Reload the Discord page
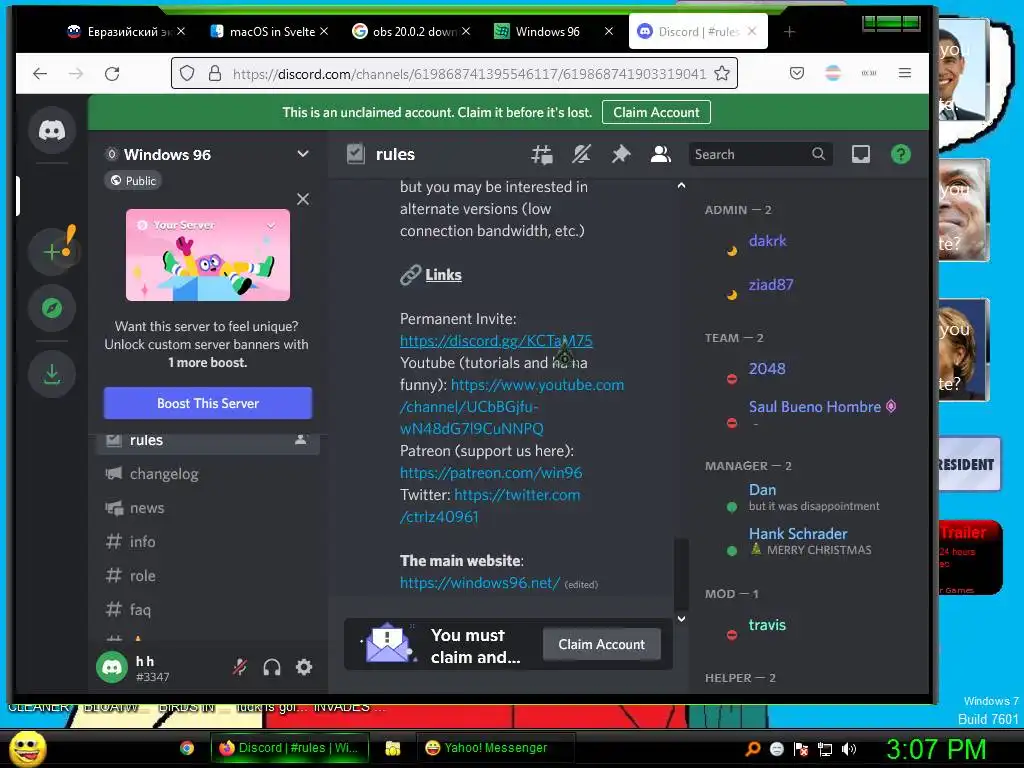Image resolution: width=1024 pixels, height=768 pixels. [112, 73]
